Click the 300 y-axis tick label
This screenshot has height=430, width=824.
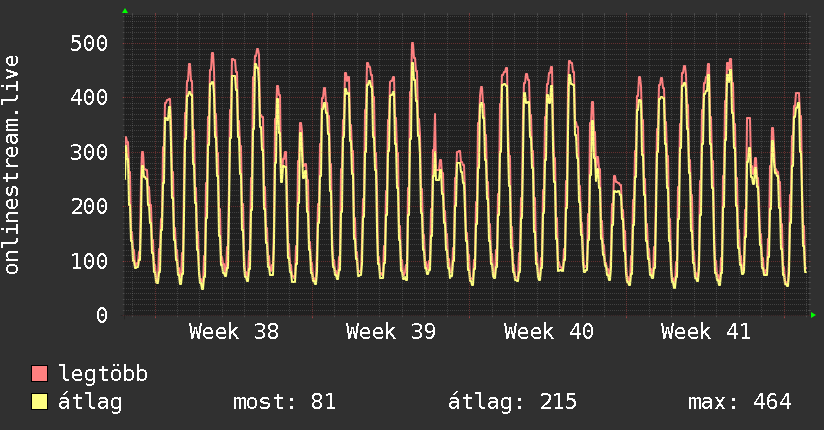[89, 152]
